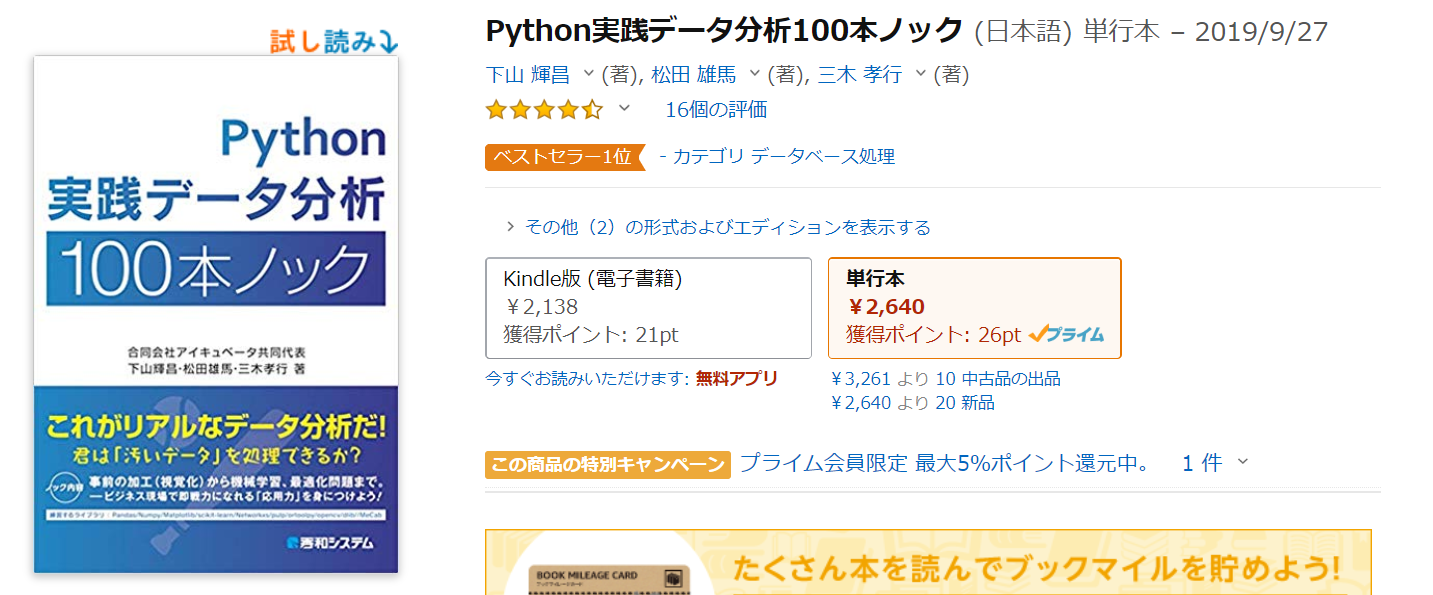1433x595 pixels.
Task: Expand the campaign 1 件 chevron
Action: (1243, 462)
